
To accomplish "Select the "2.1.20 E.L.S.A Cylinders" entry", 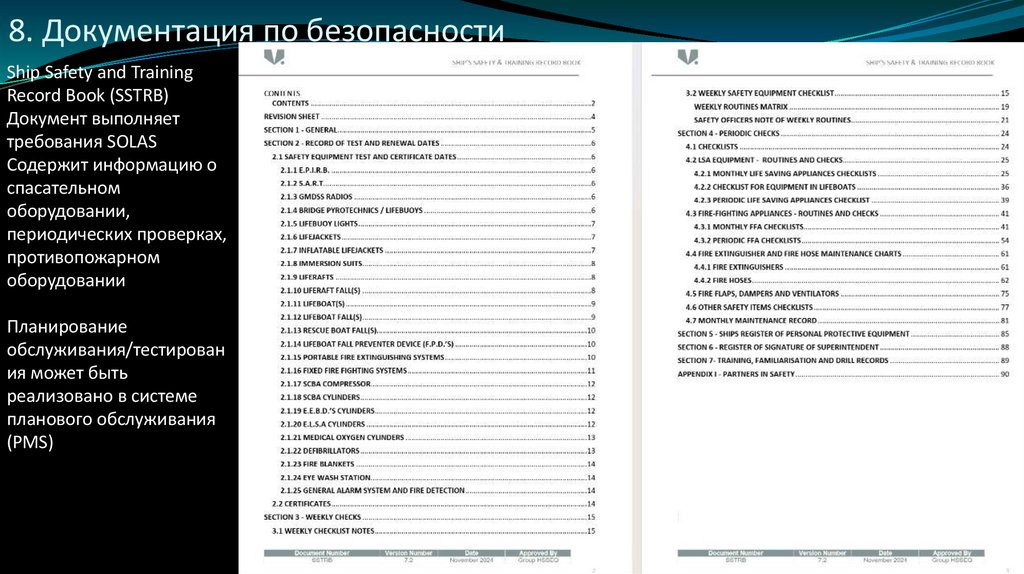I will click(x=438, y=424).
